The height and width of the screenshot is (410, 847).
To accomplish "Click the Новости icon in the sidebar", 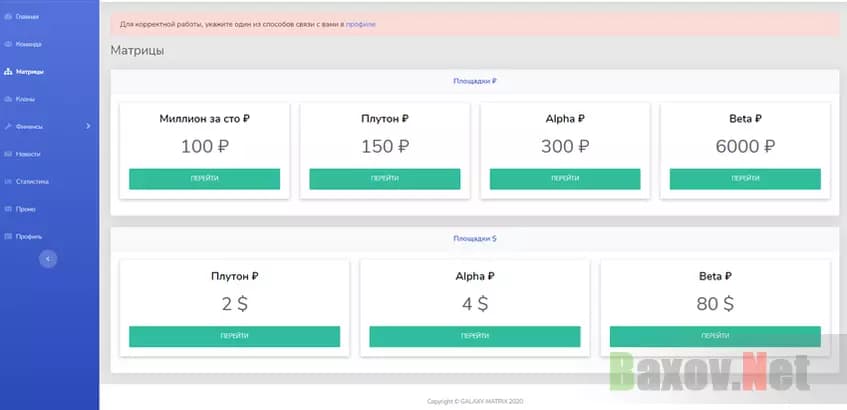I will (x=8, y=154).
